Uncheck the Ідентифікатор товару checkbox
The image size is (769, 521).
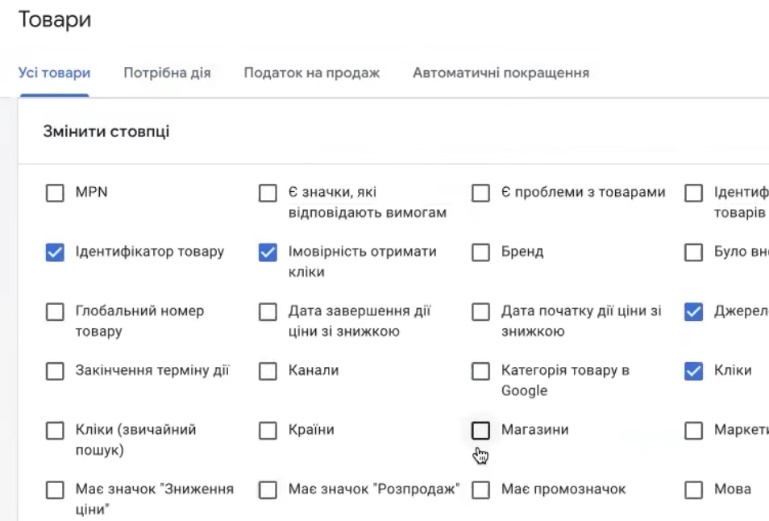tap(55, 253)
